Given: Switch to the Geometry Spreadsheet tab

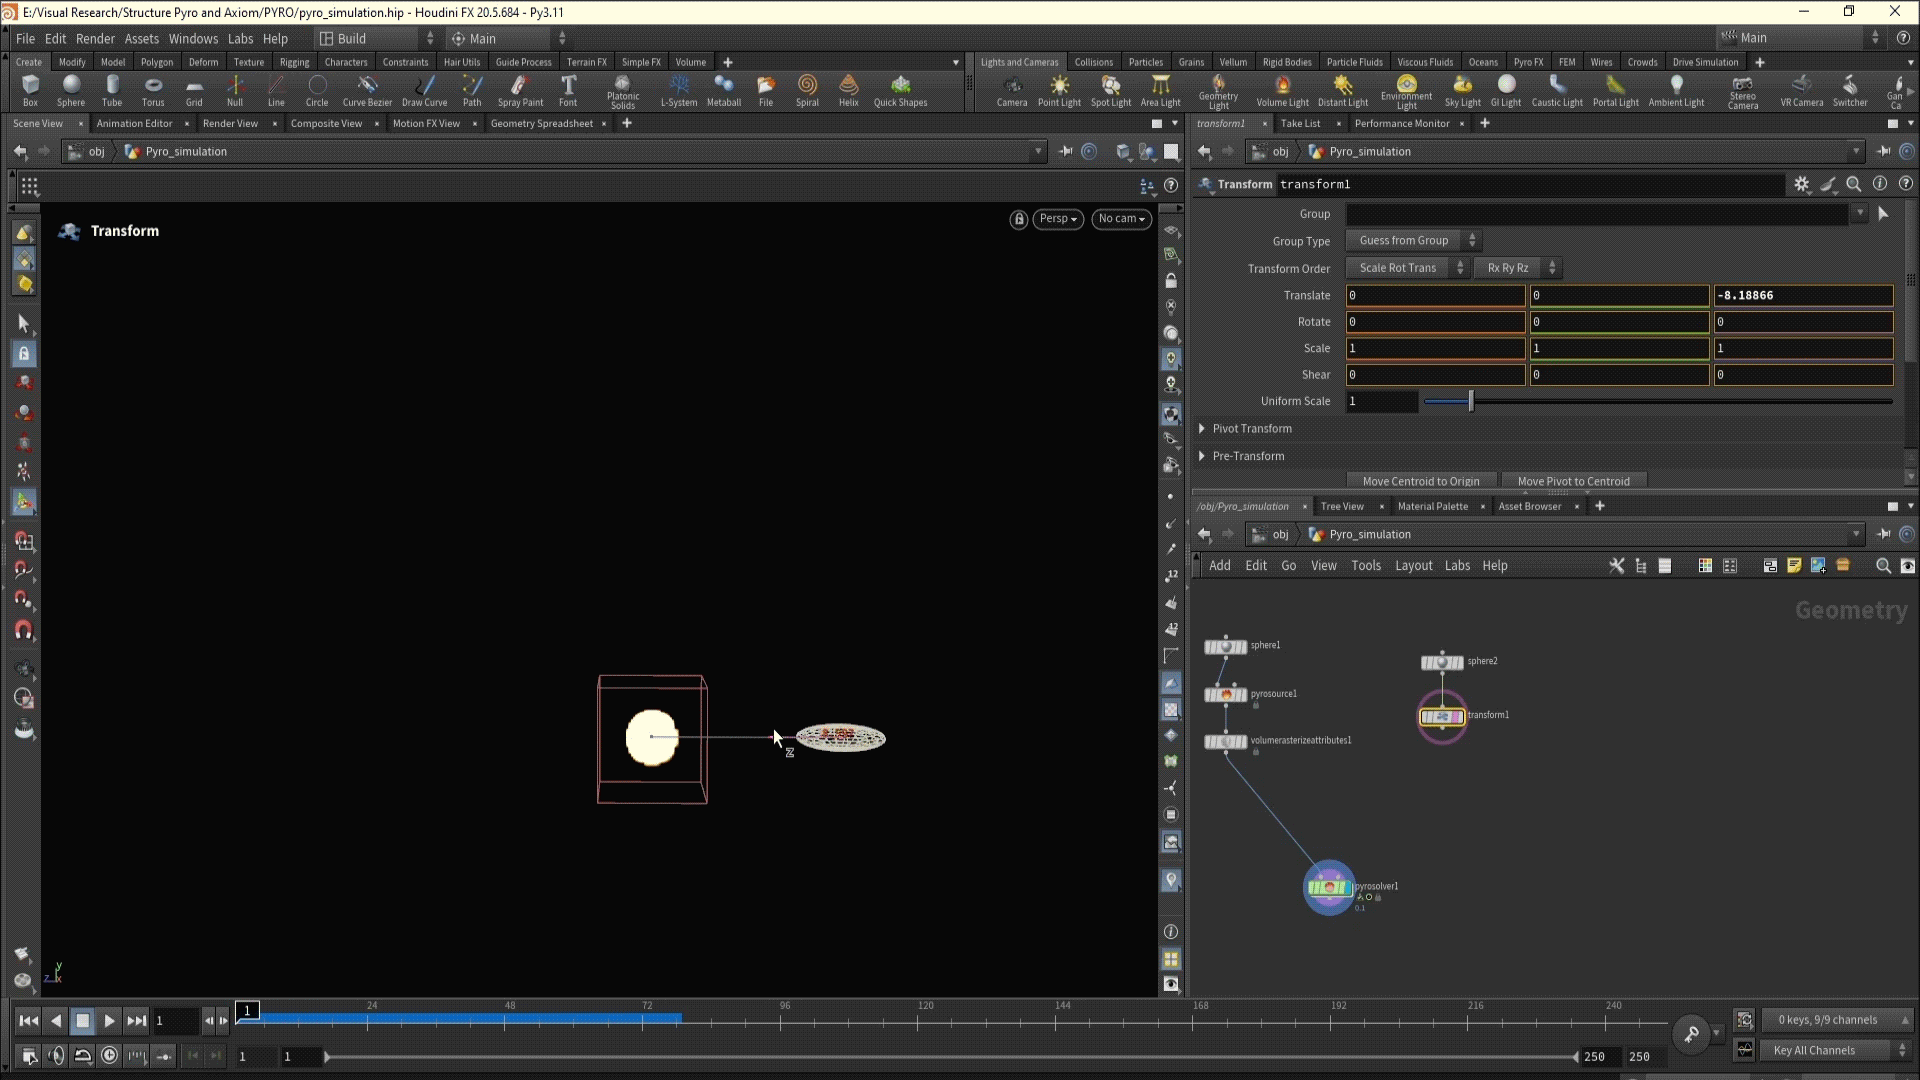Looking at the screenshot, I should click(x=541, y=123).
